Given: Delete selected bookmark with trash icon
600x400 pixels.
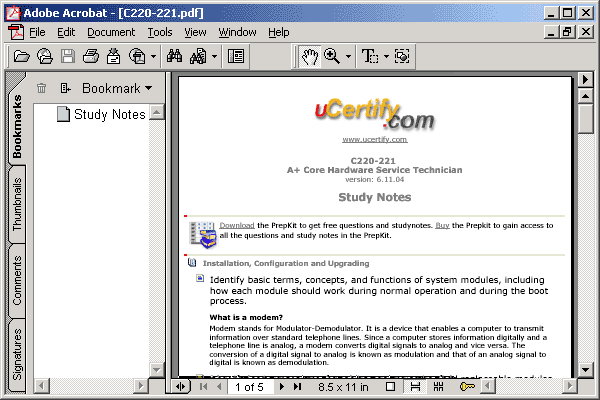Looking at the screenshot, I should click(41, 88).
